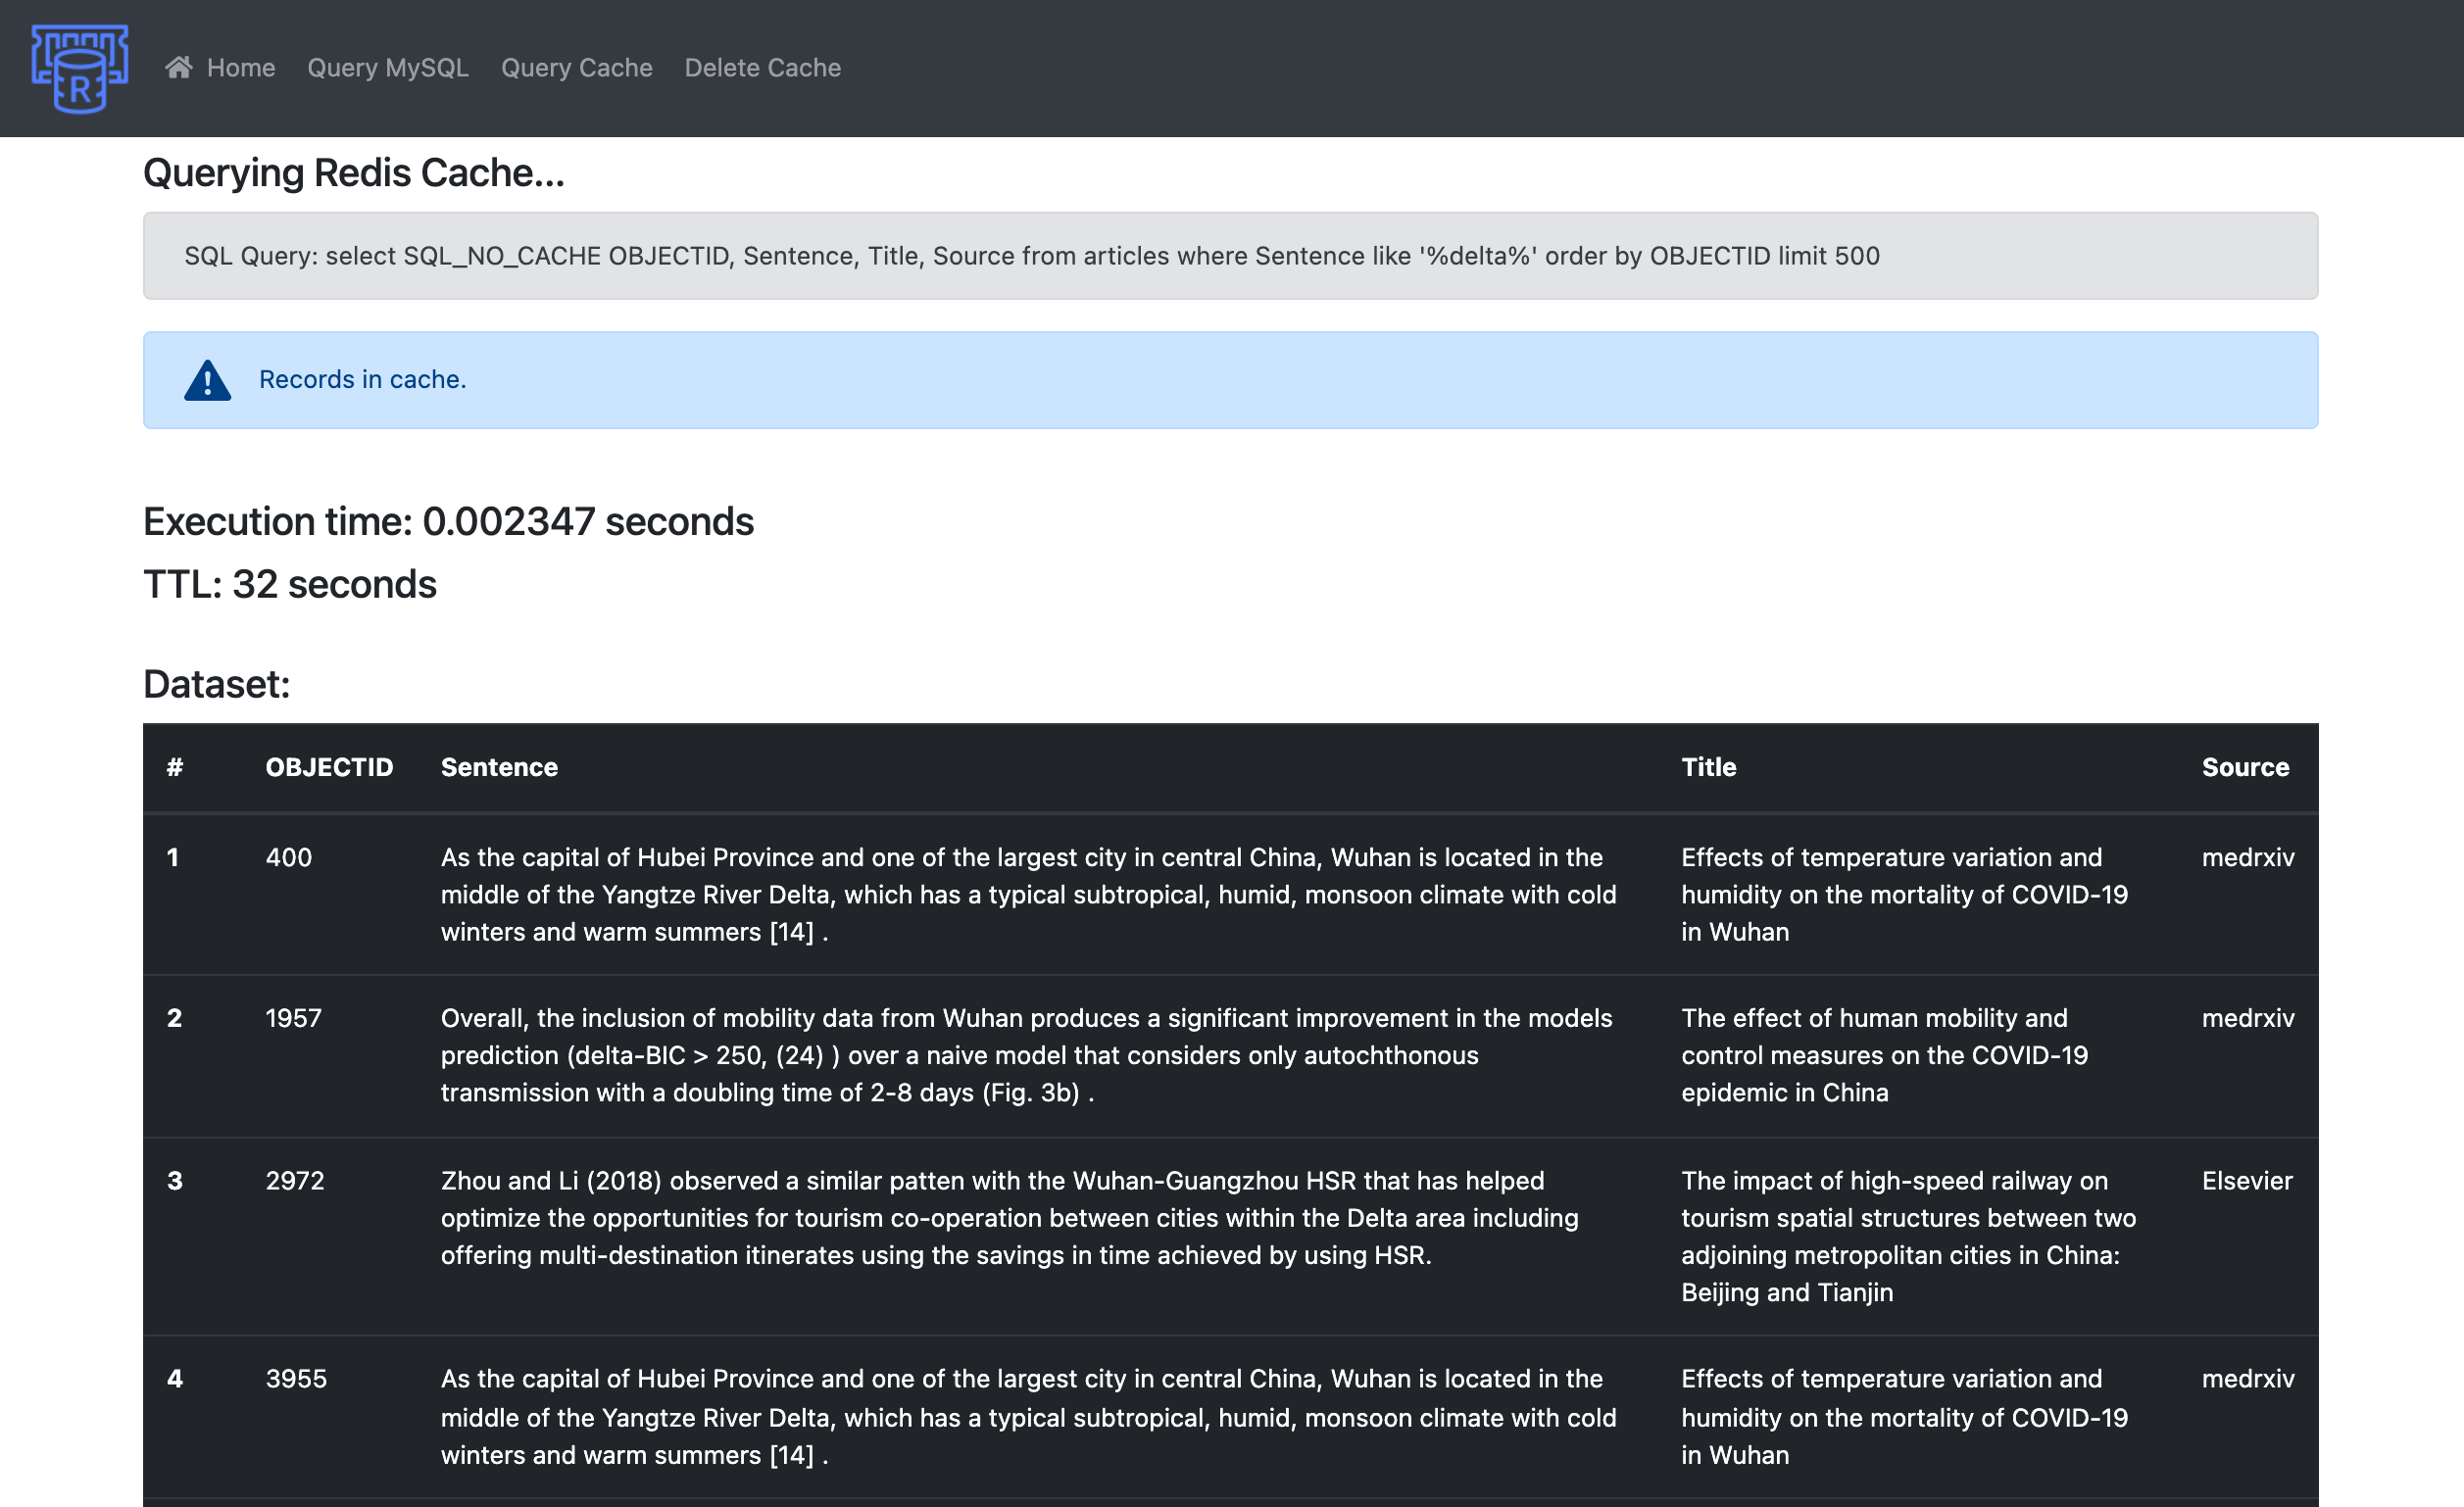Click the OBJECTID 3955 cell

[296, 1379]
